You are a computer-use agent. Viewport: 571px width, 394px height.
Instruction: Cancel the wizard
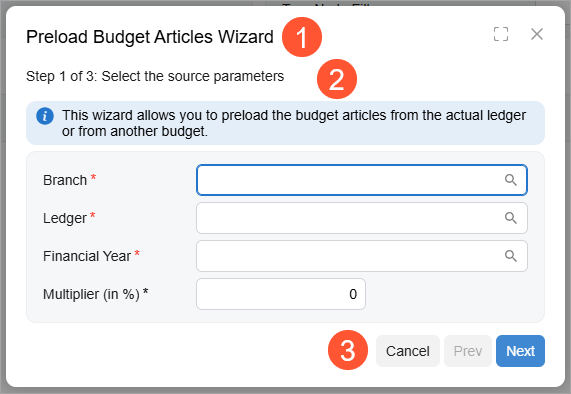point(407,351)
